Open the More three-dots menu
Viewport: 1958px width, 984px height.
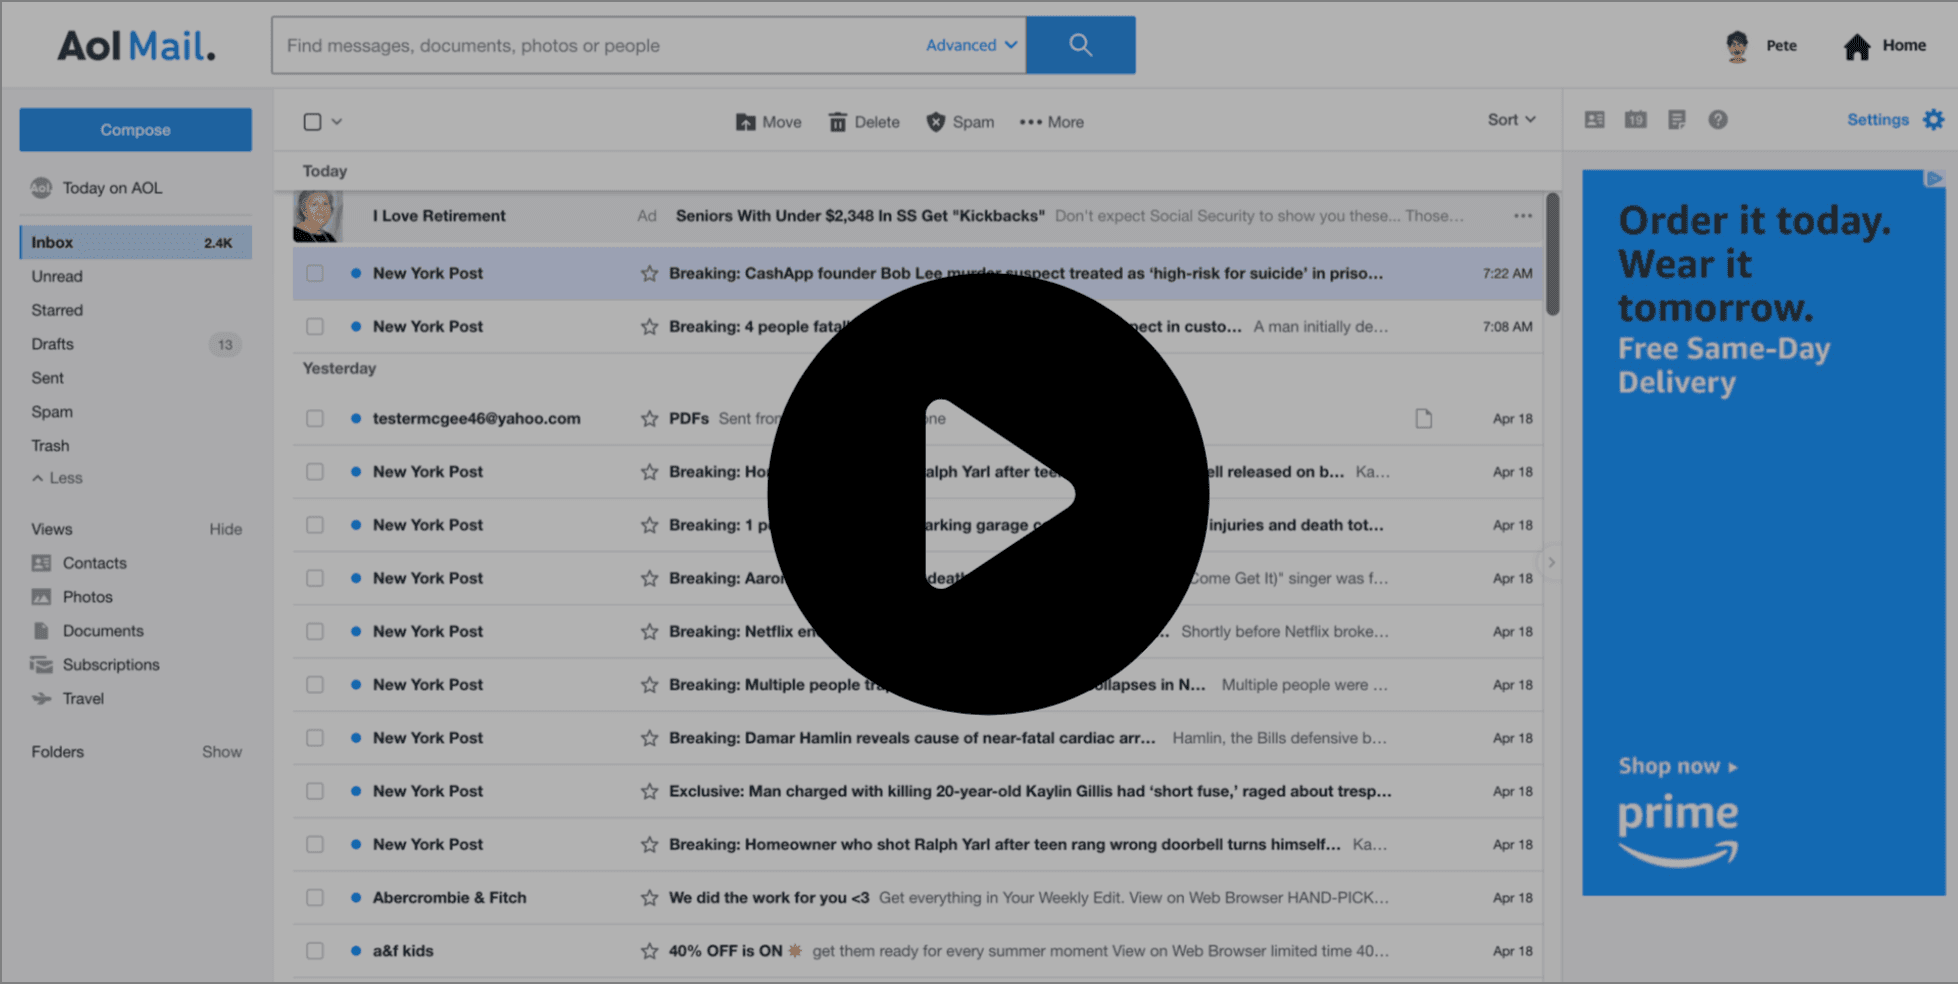(1052, 122)
